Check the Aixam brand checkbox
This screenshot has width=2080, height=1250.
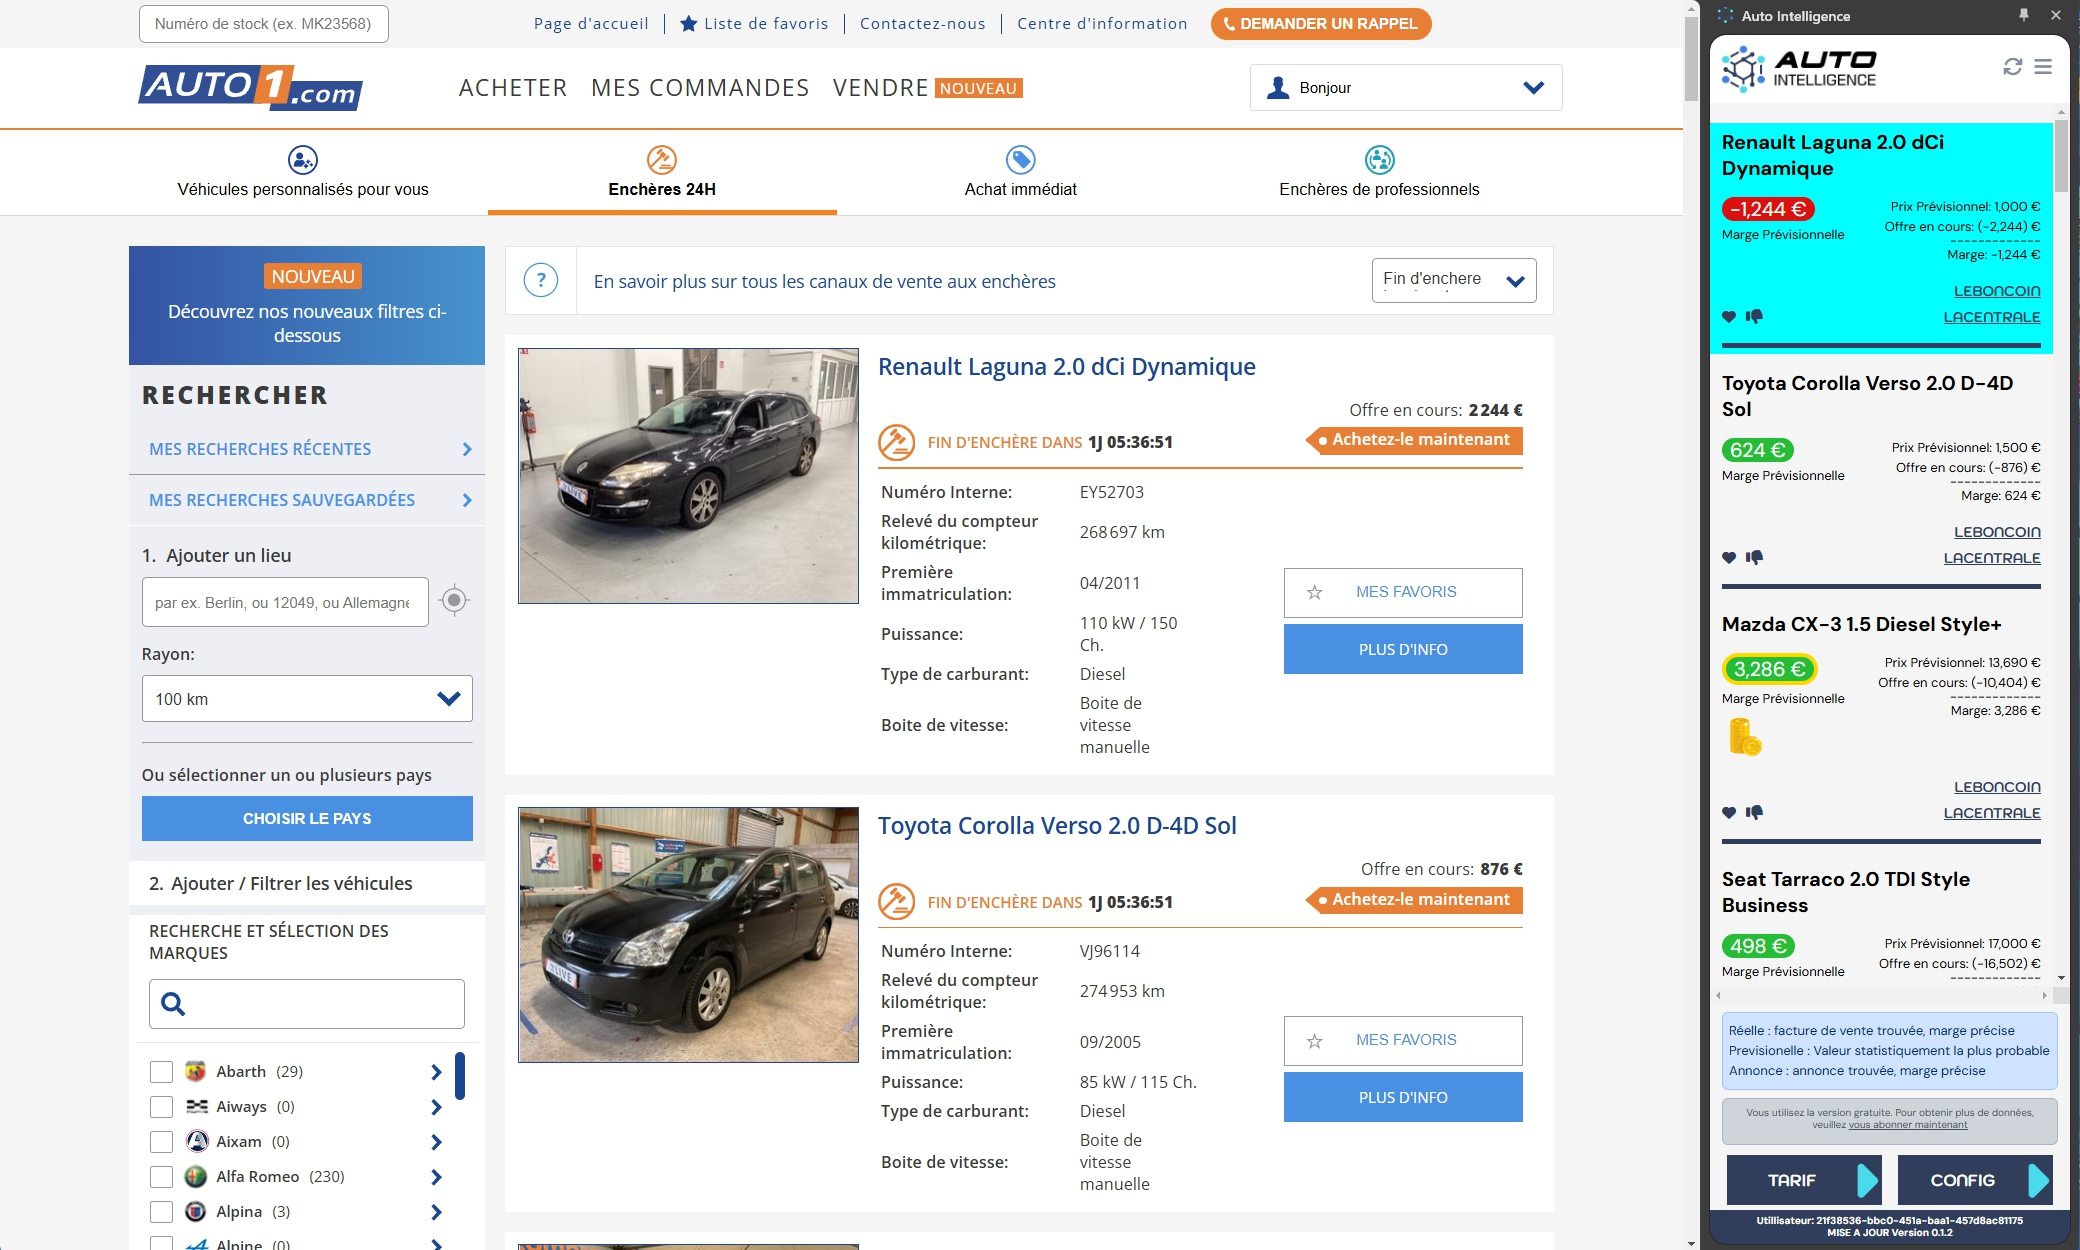tap(161, 1142)
